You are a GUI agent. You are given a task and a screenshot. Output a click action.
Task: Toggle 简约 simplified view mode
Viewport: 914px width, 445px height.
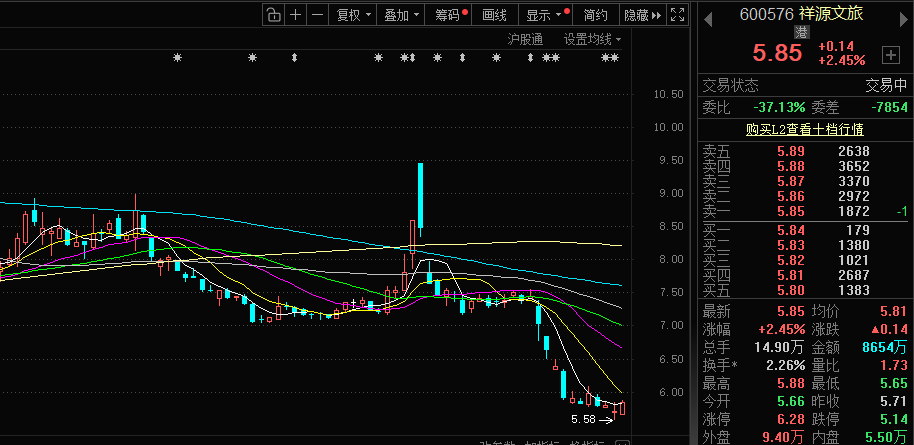pyautogui.click(x=594, y=14)
